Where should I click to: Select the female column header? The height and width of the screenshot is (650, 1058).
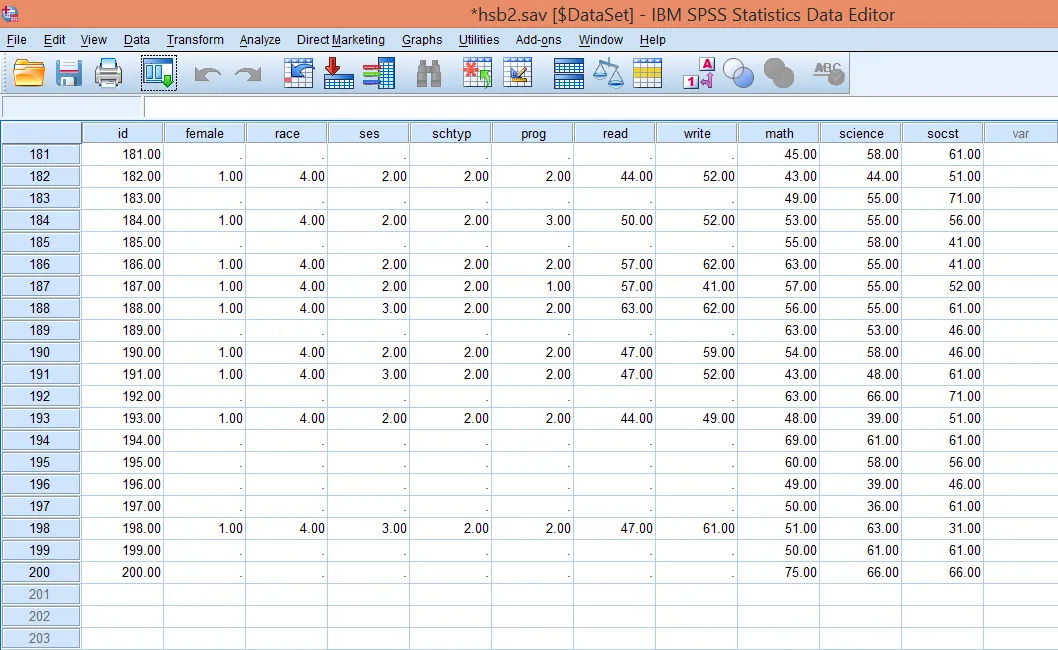click(205, 133)
